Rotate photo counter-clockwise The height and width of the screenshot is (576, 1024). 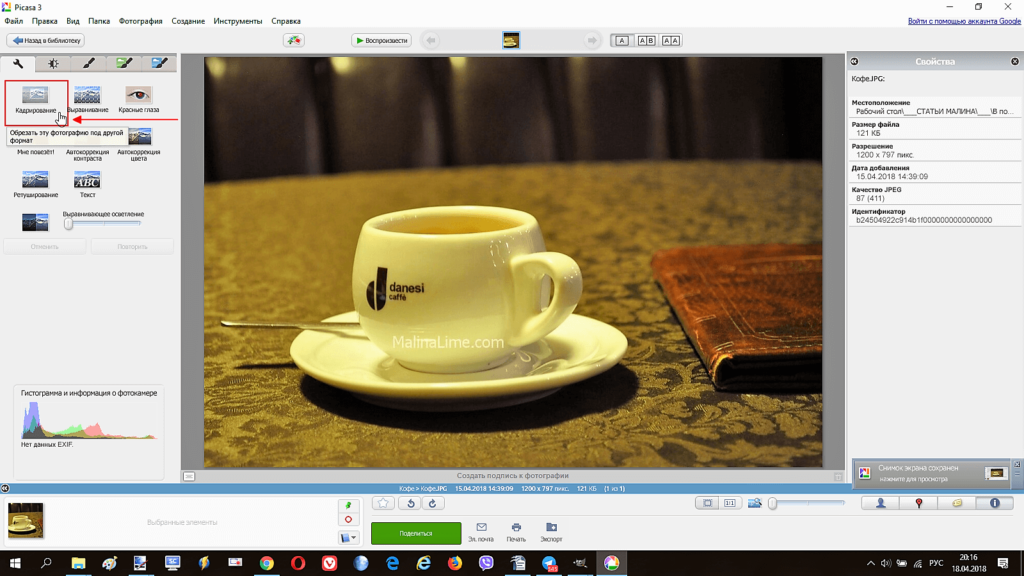pyautogui.click(x=410, y=504)
